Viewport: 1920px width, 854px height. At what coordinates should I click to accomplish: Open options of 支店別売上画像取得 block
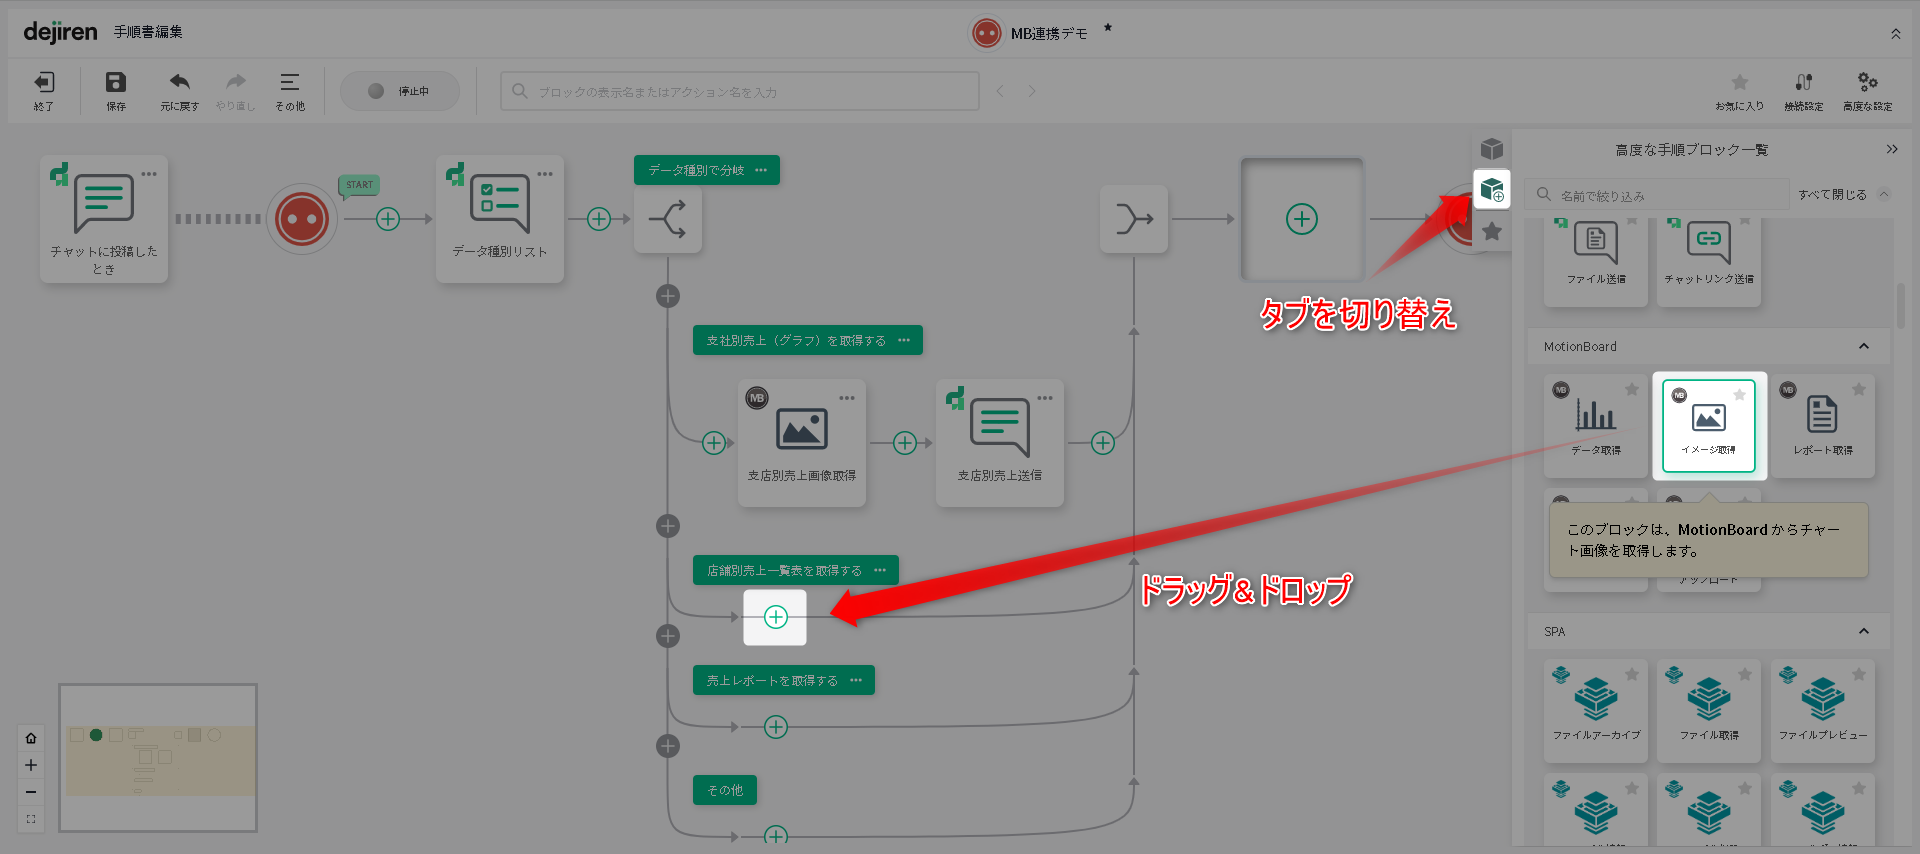pos(847,398)
